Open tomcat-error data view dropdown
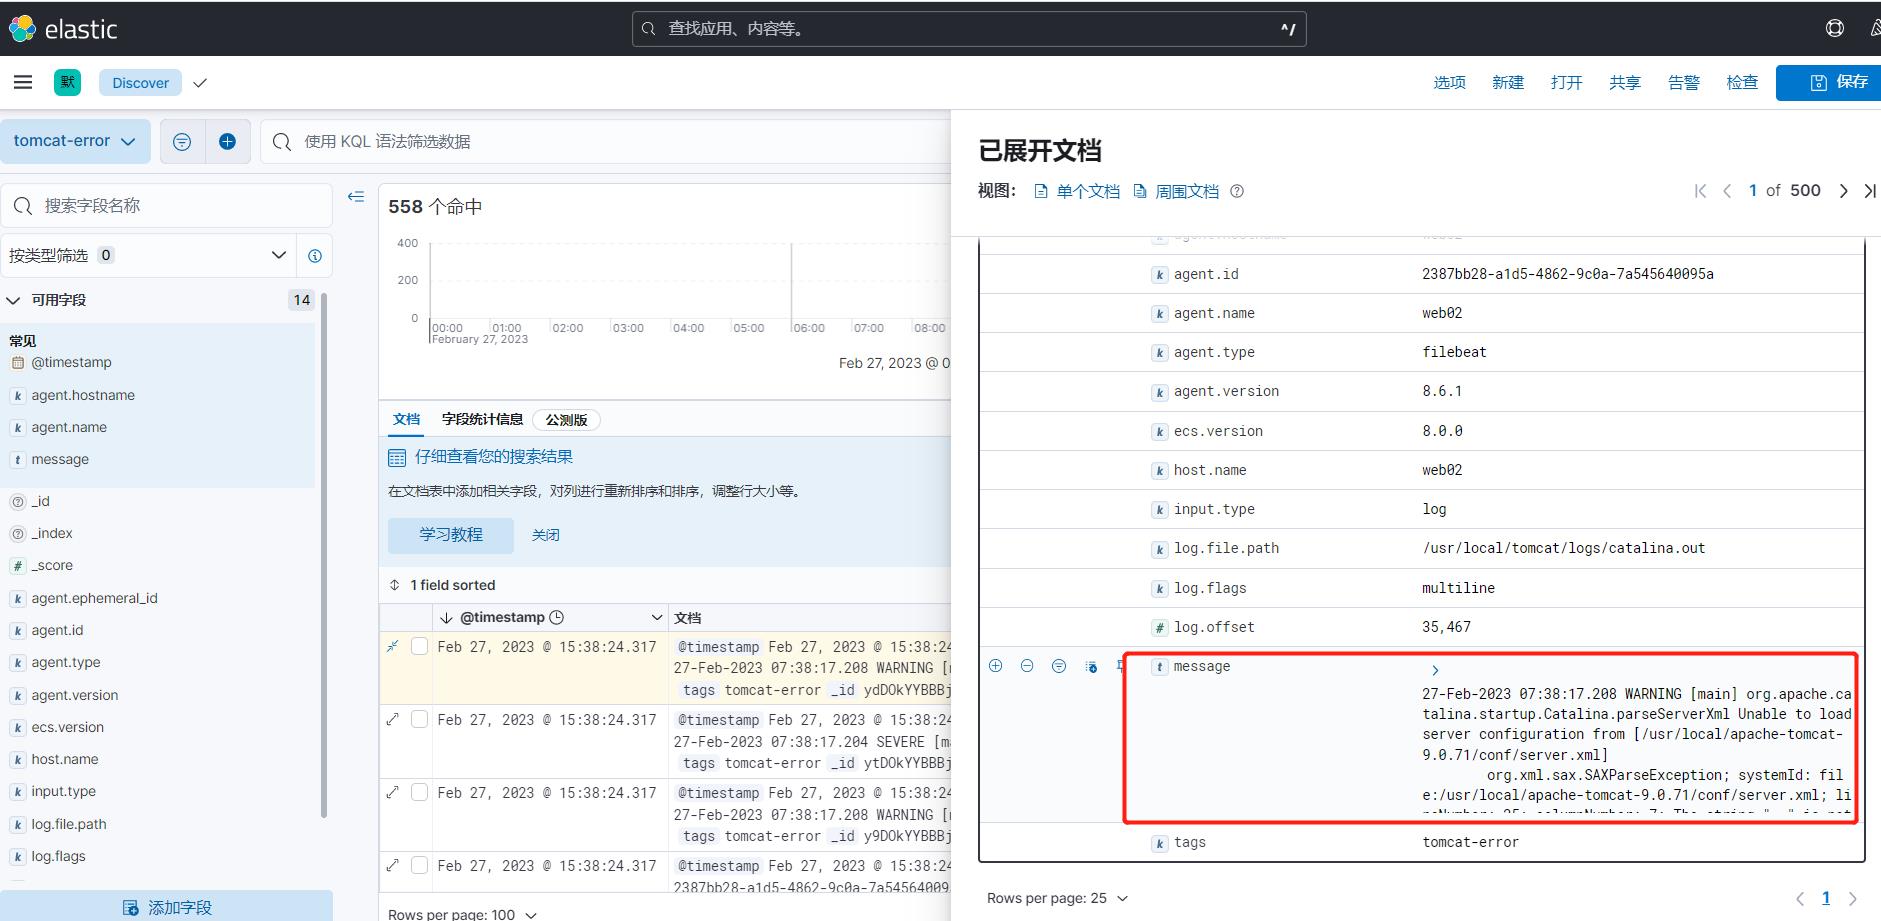The height and width of the screenshot is (921, 1881). pyautogui.click(x=75, y=141)
